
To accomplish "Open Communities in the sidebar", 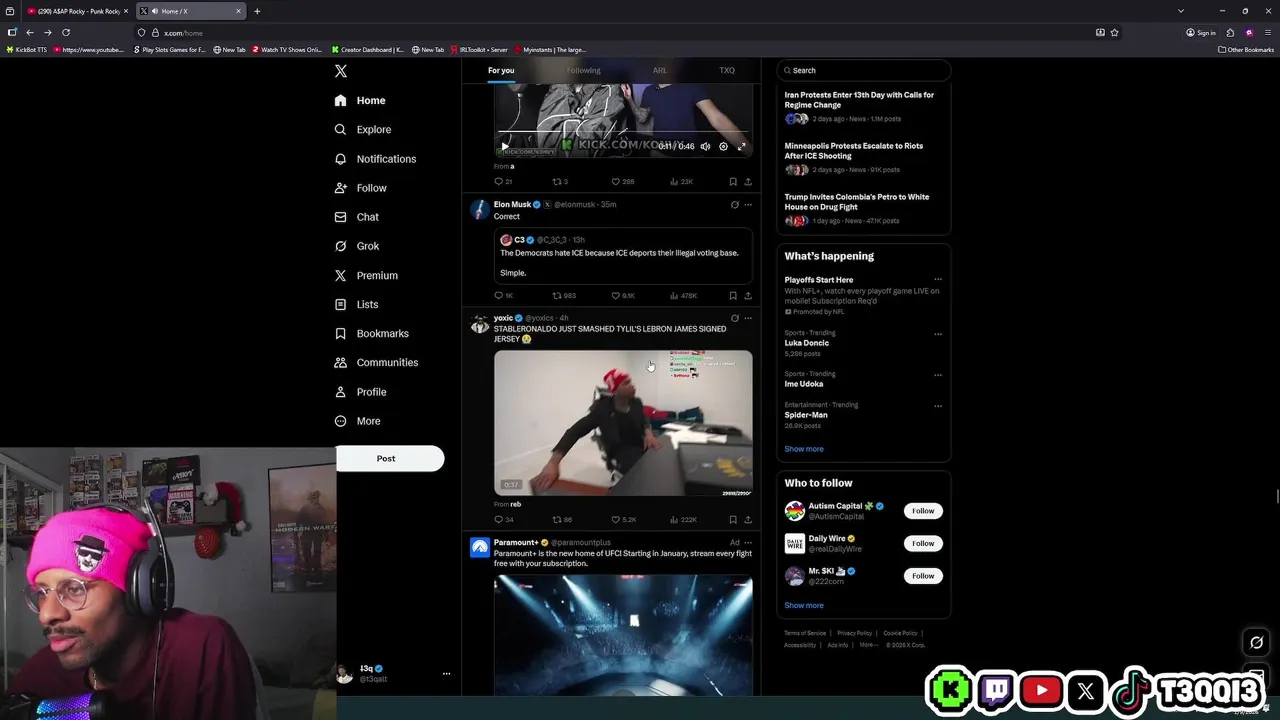I will click(x=376, y=362).
